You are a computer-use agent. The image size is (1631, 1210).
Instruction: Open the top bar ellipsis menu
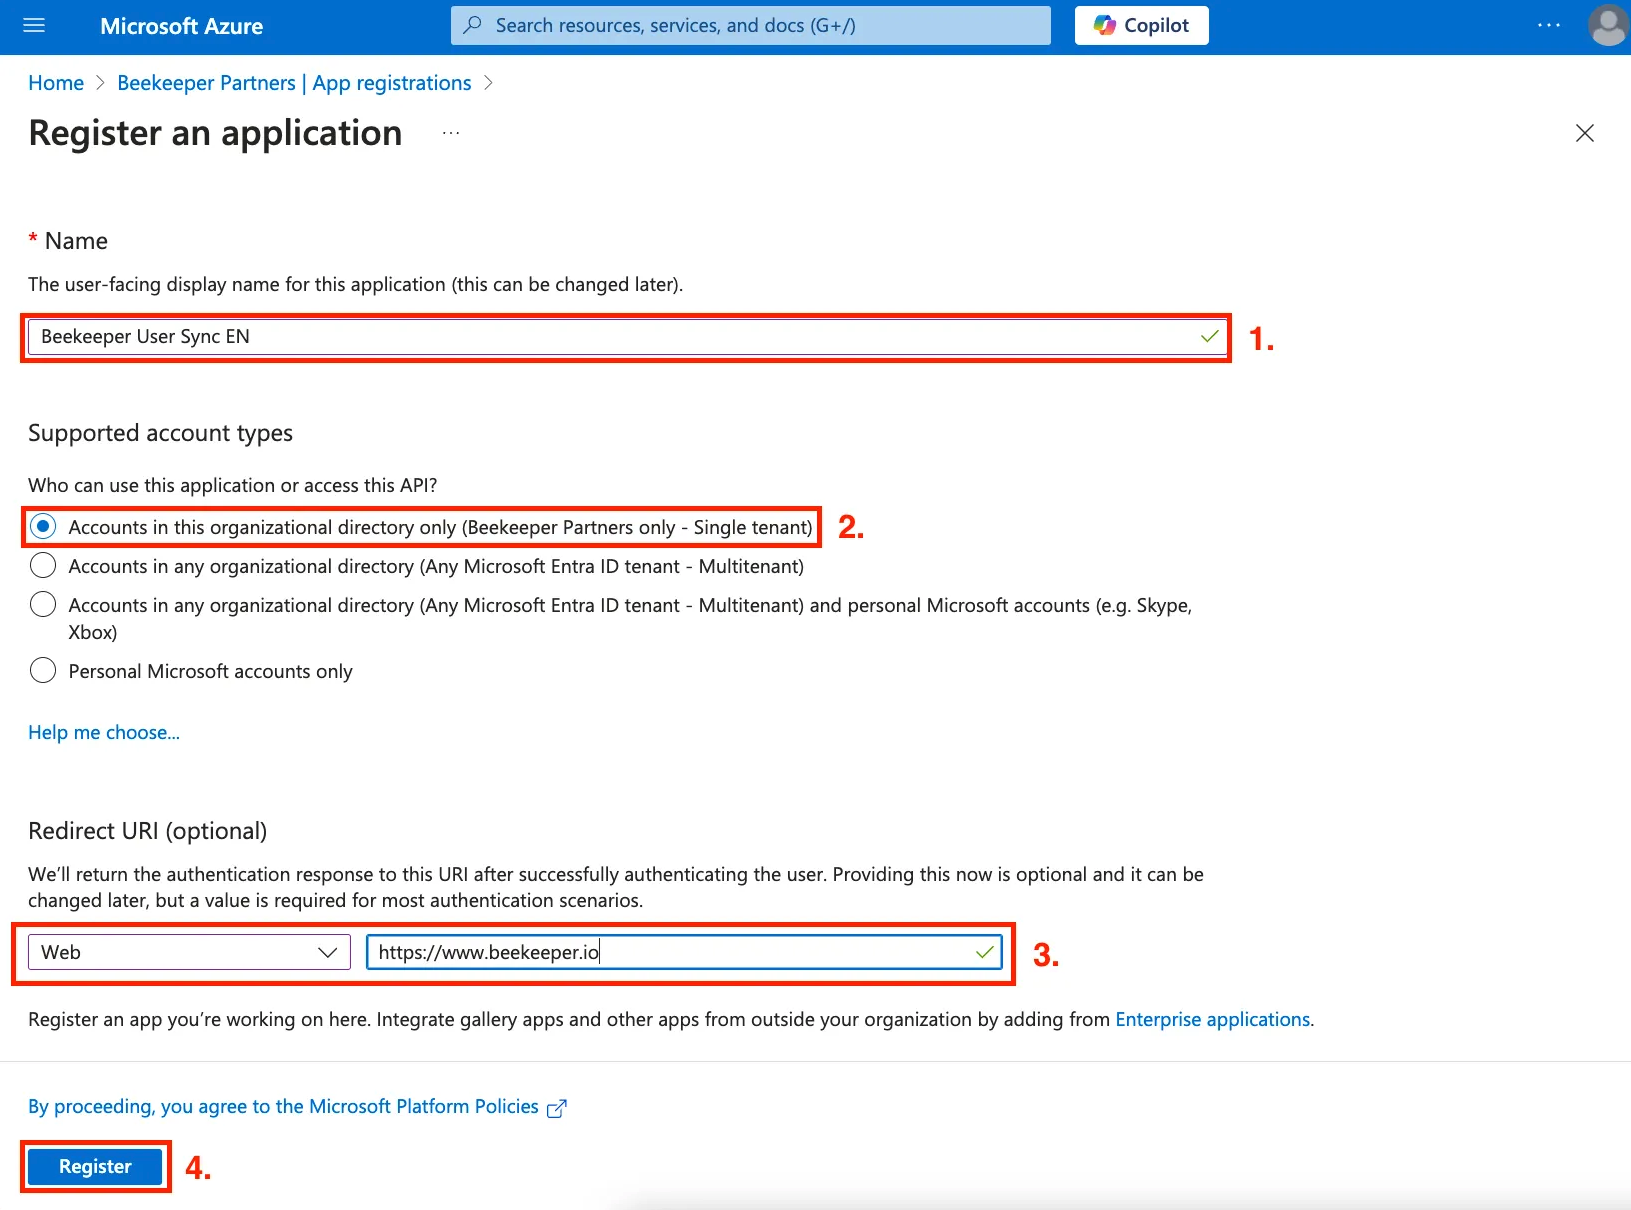click(1548, 26)
